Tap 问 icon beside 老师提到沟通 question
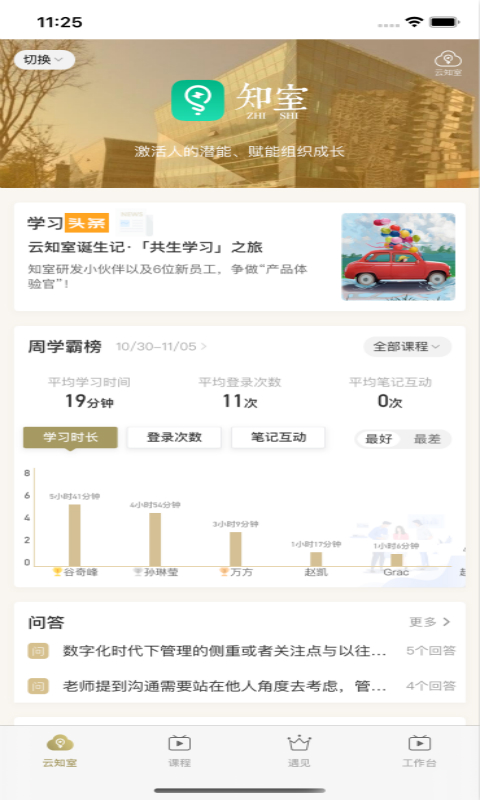The height and width of the screenshot is (800, 480). [38, 686]
